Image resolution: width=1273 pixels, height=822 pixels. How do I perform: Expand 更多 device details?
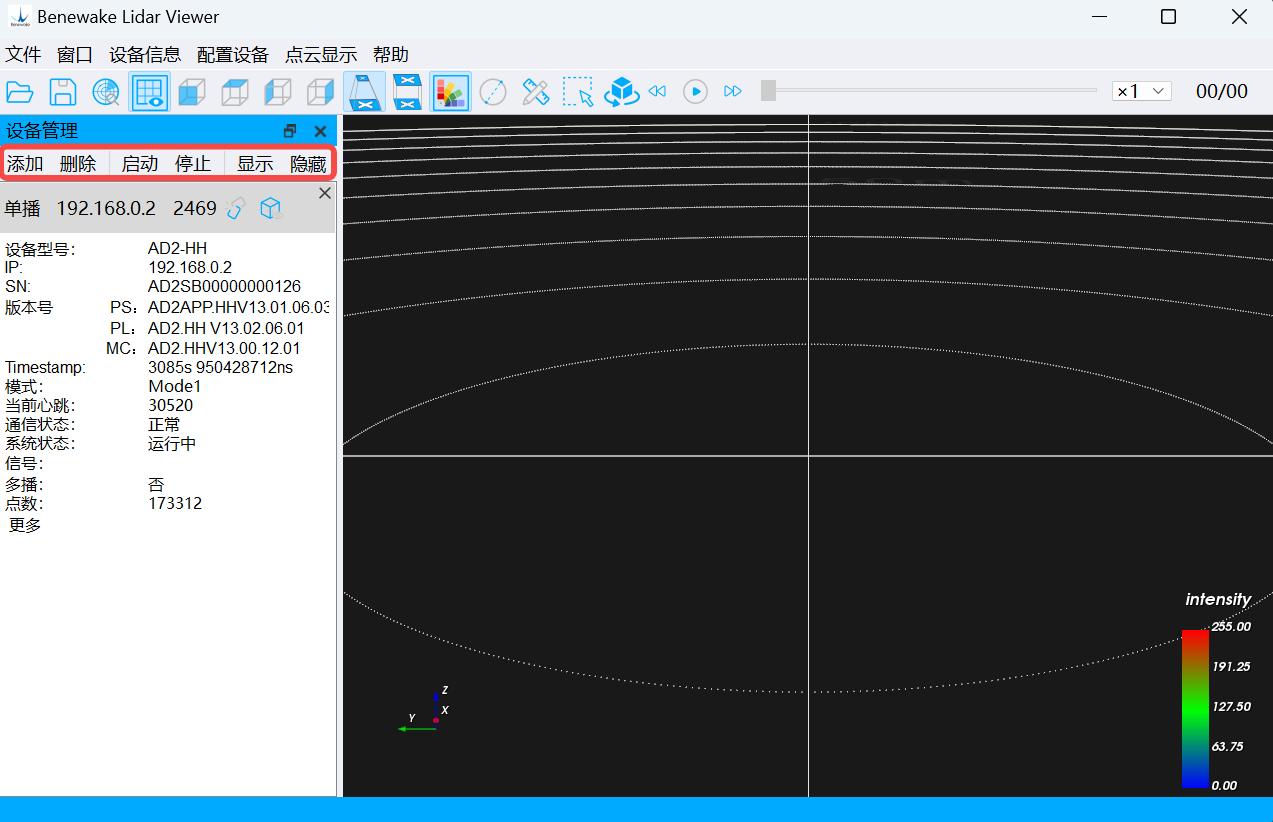tap(25, 525)
